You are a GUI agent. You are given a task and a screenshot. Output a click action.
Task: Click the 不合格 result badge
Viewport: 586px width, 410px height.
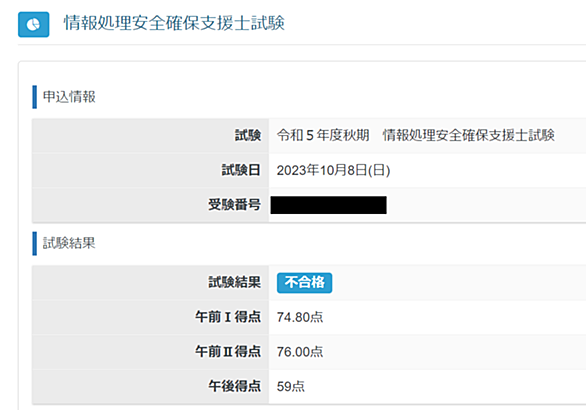pyautogui.click(x=305, y=283)
